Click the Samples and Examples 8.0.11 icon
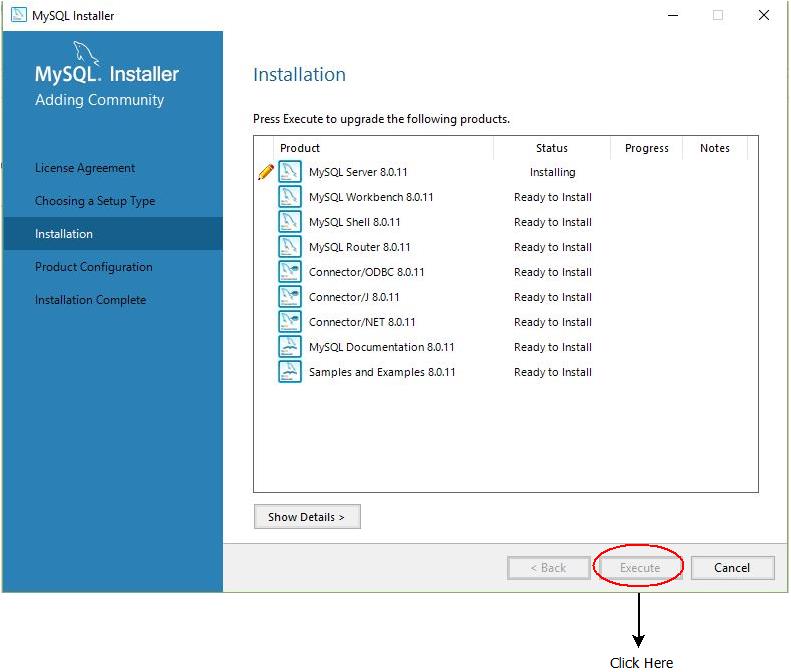791x672 pixels. [290, 372]
